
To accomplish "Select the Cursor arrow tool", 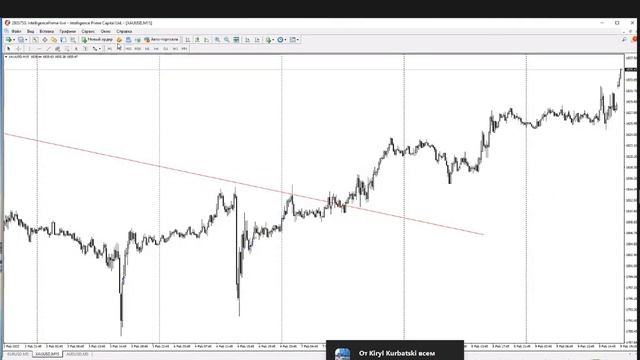I will tap(8, 49).
